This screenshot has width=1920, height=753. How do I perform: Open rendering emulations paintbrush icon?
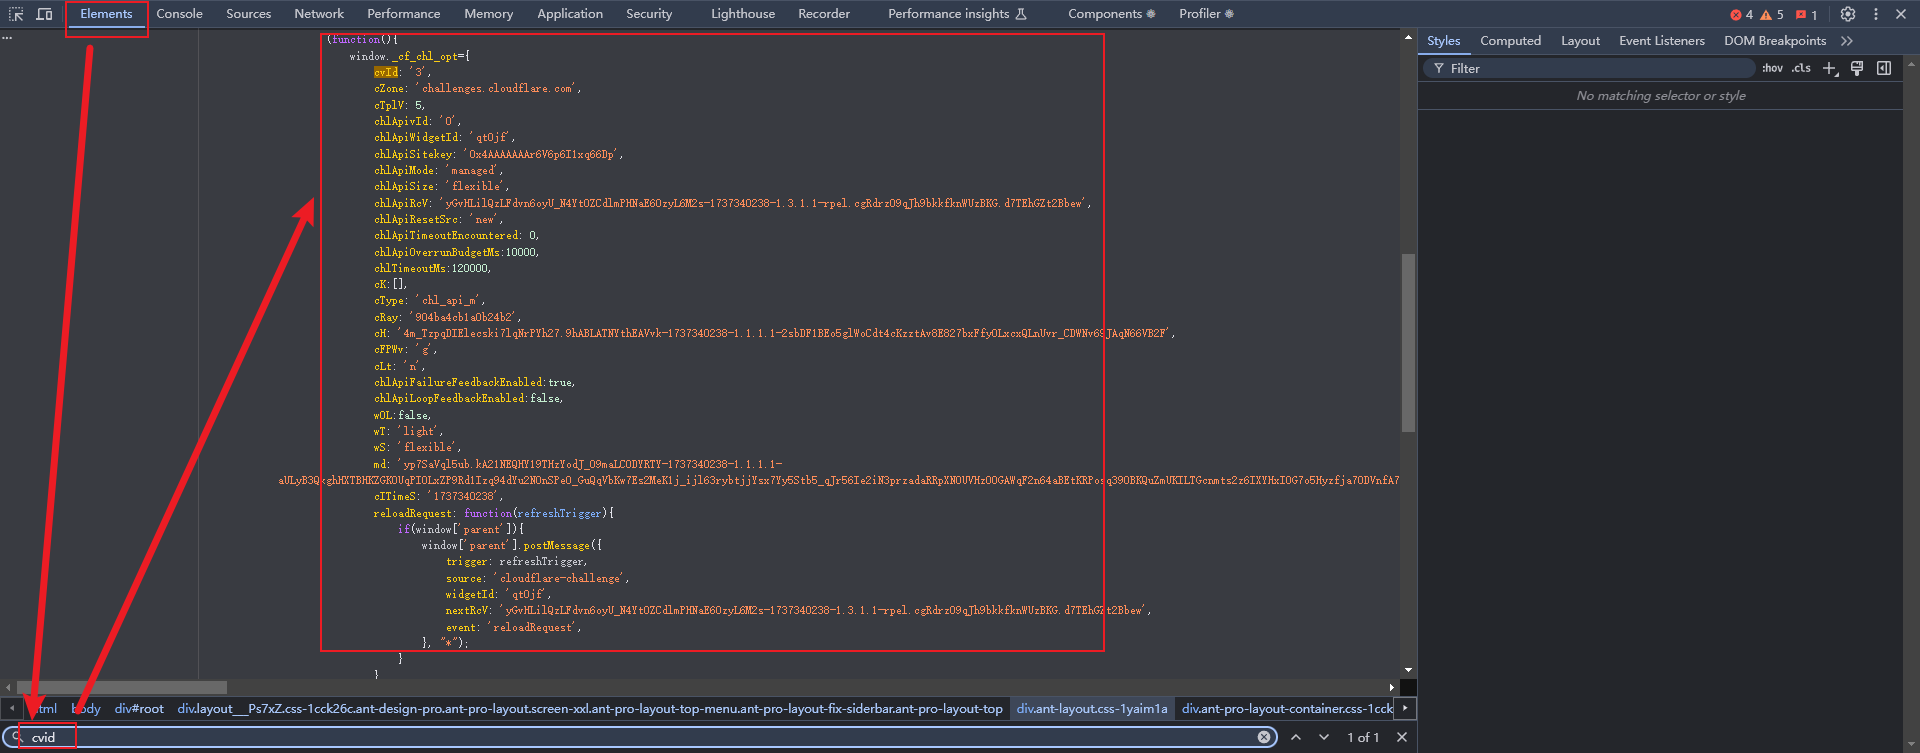[x=1857, y=68]
